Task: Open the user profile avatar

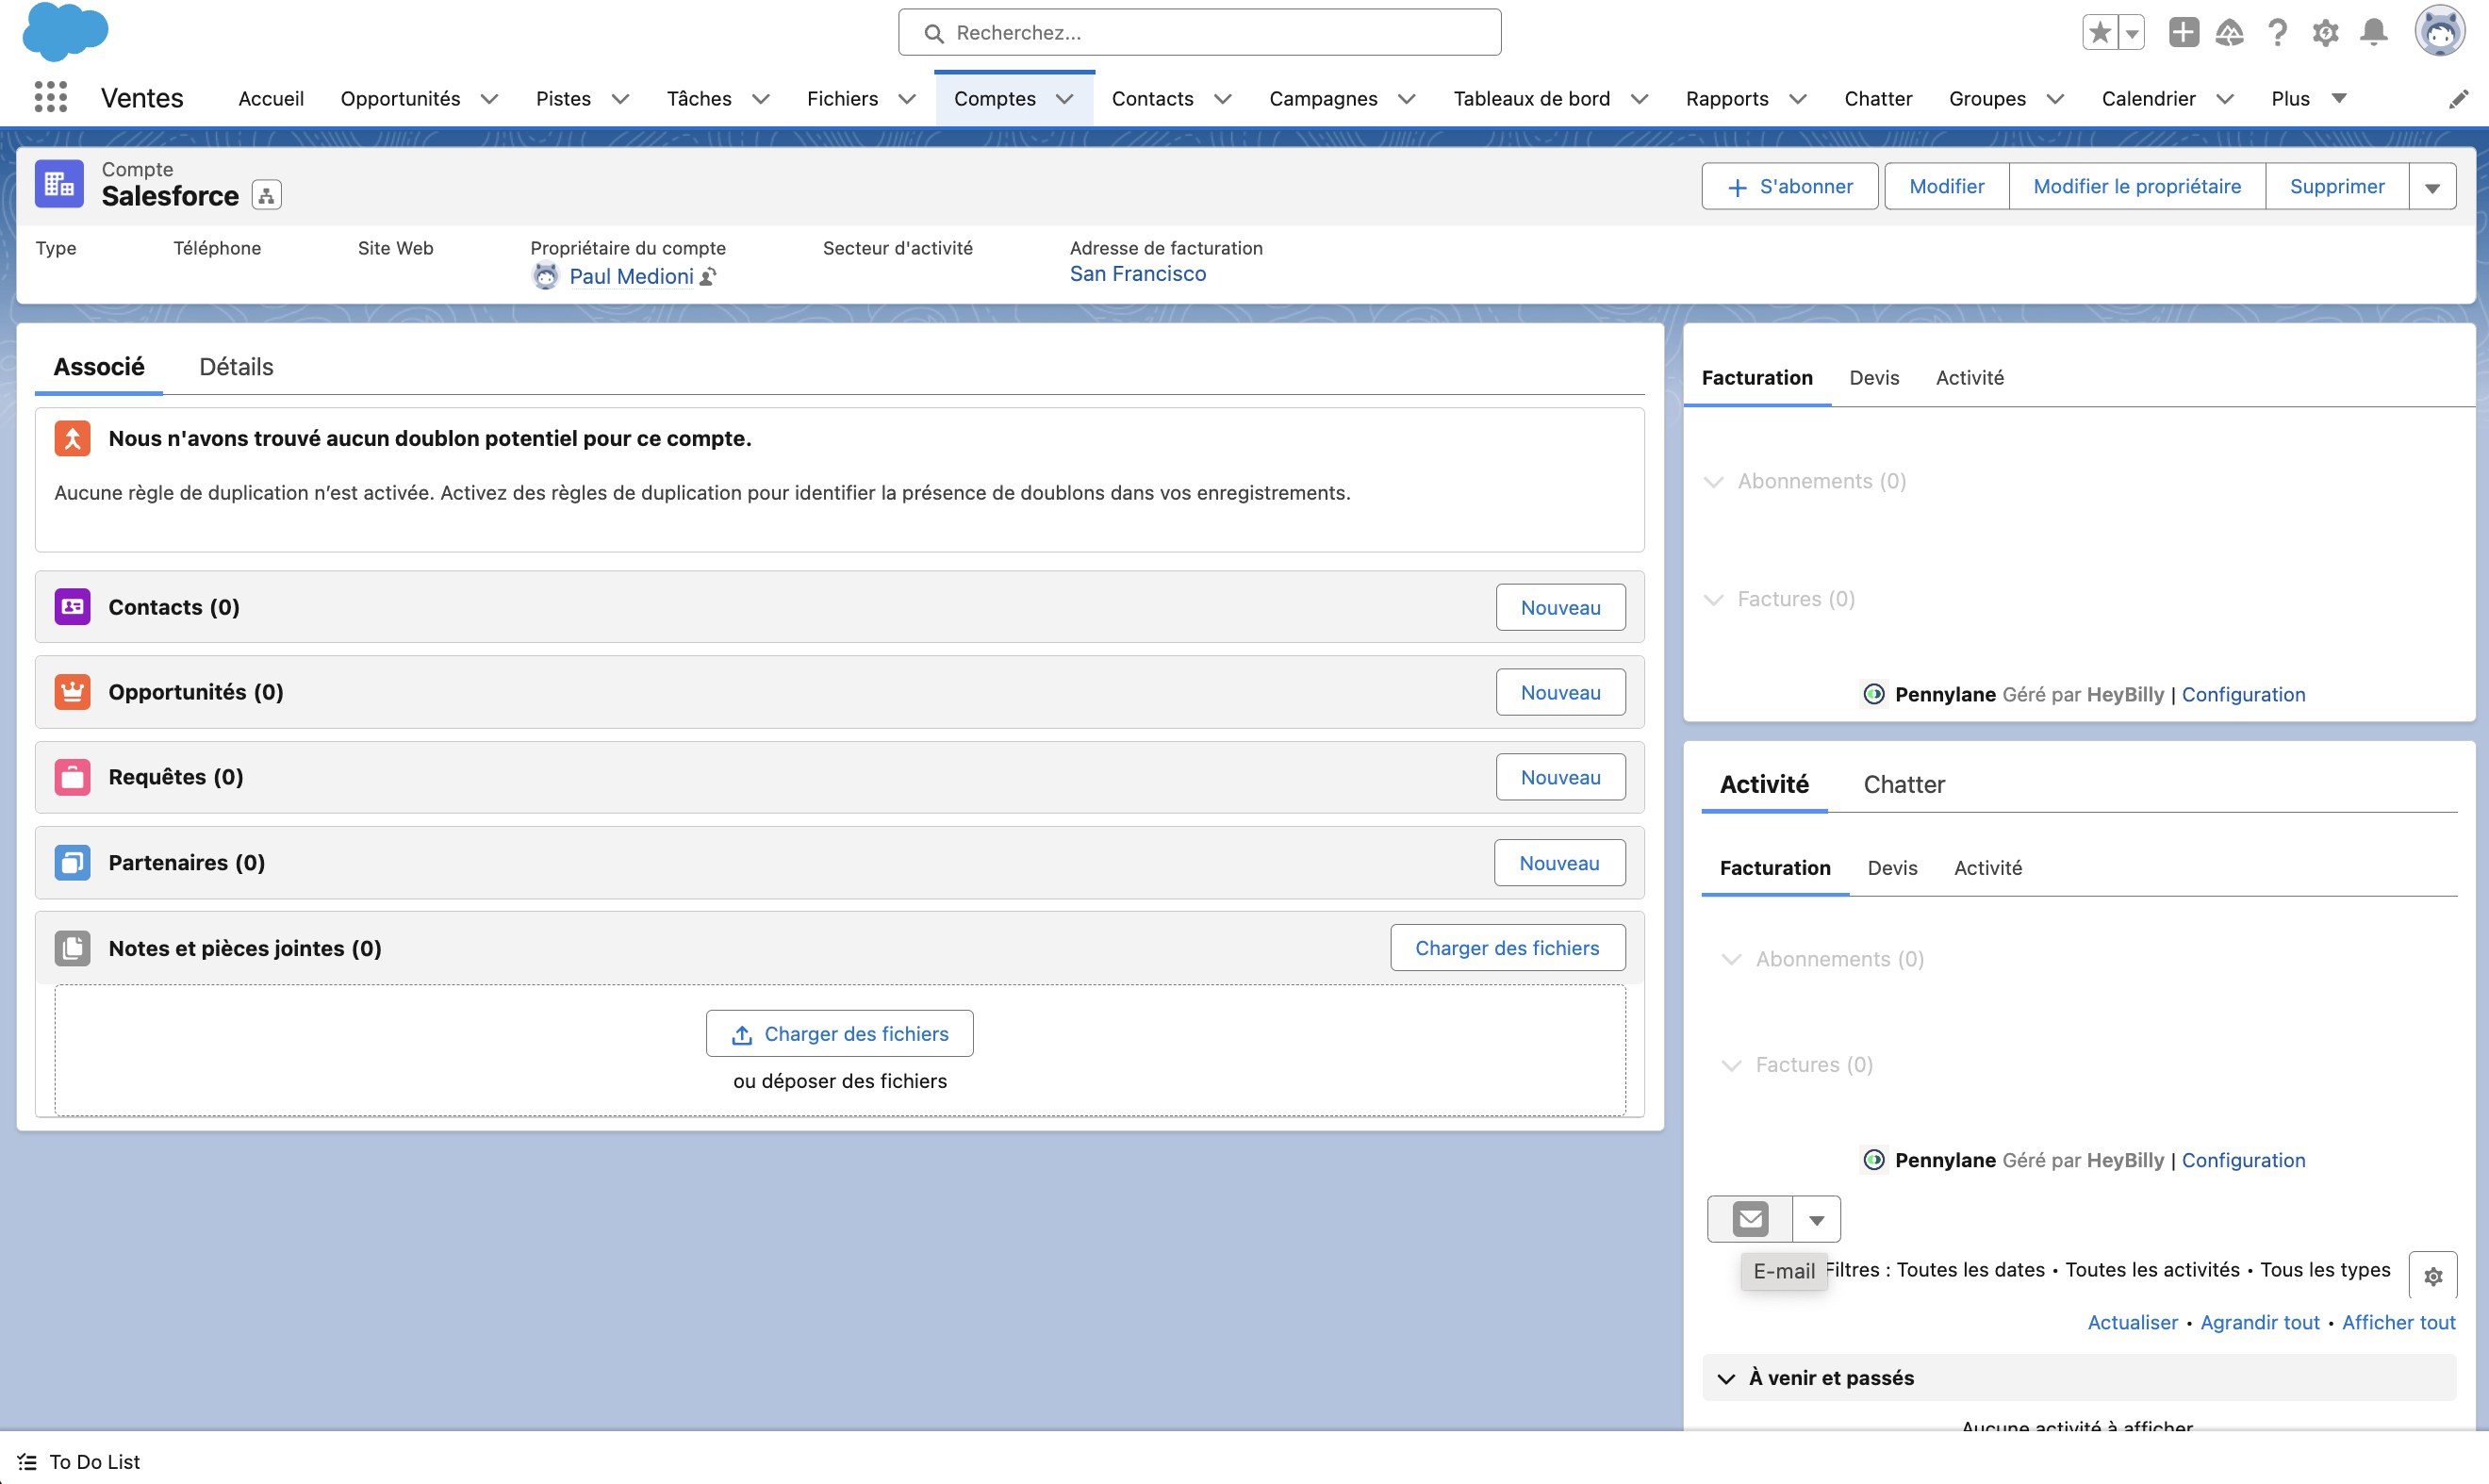Action: tap(2440, 31)
